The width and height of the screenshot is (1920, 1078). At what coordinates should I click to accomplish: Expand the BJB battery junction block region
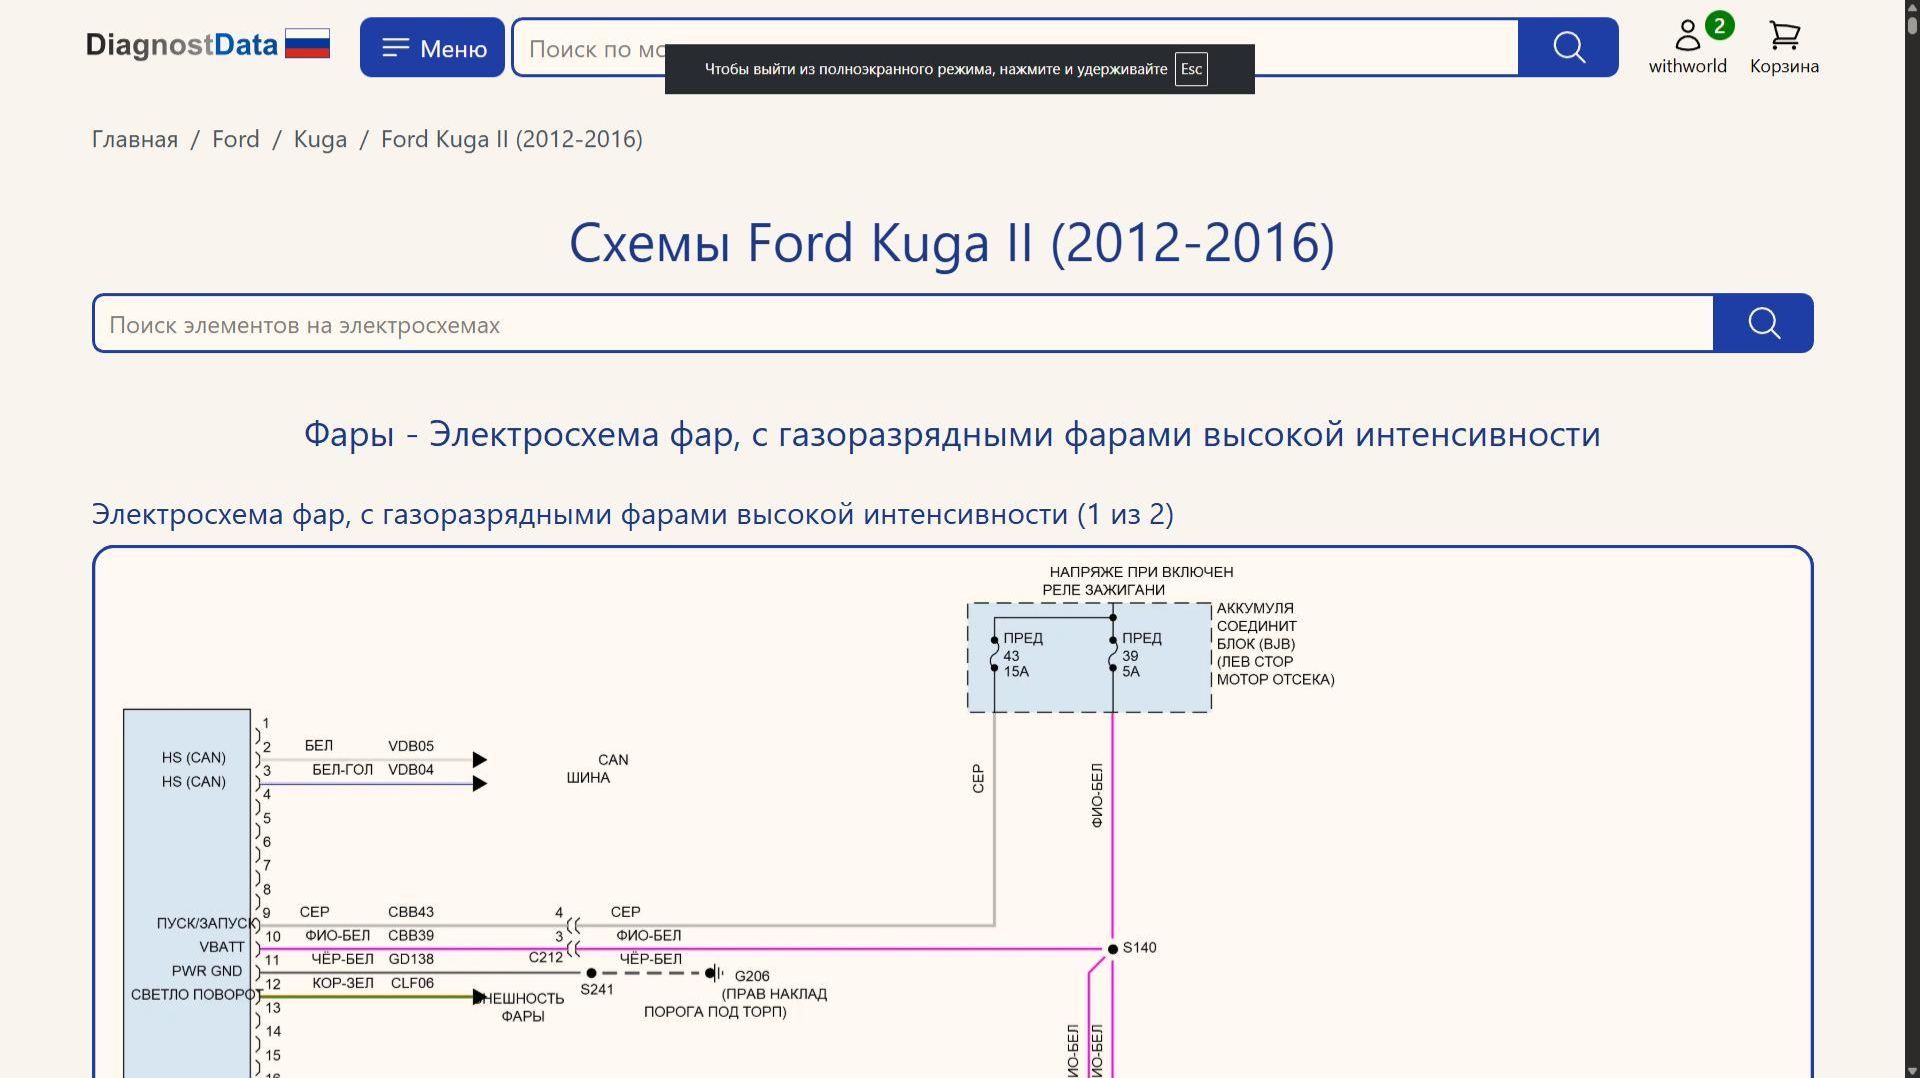coord(1089,656)
